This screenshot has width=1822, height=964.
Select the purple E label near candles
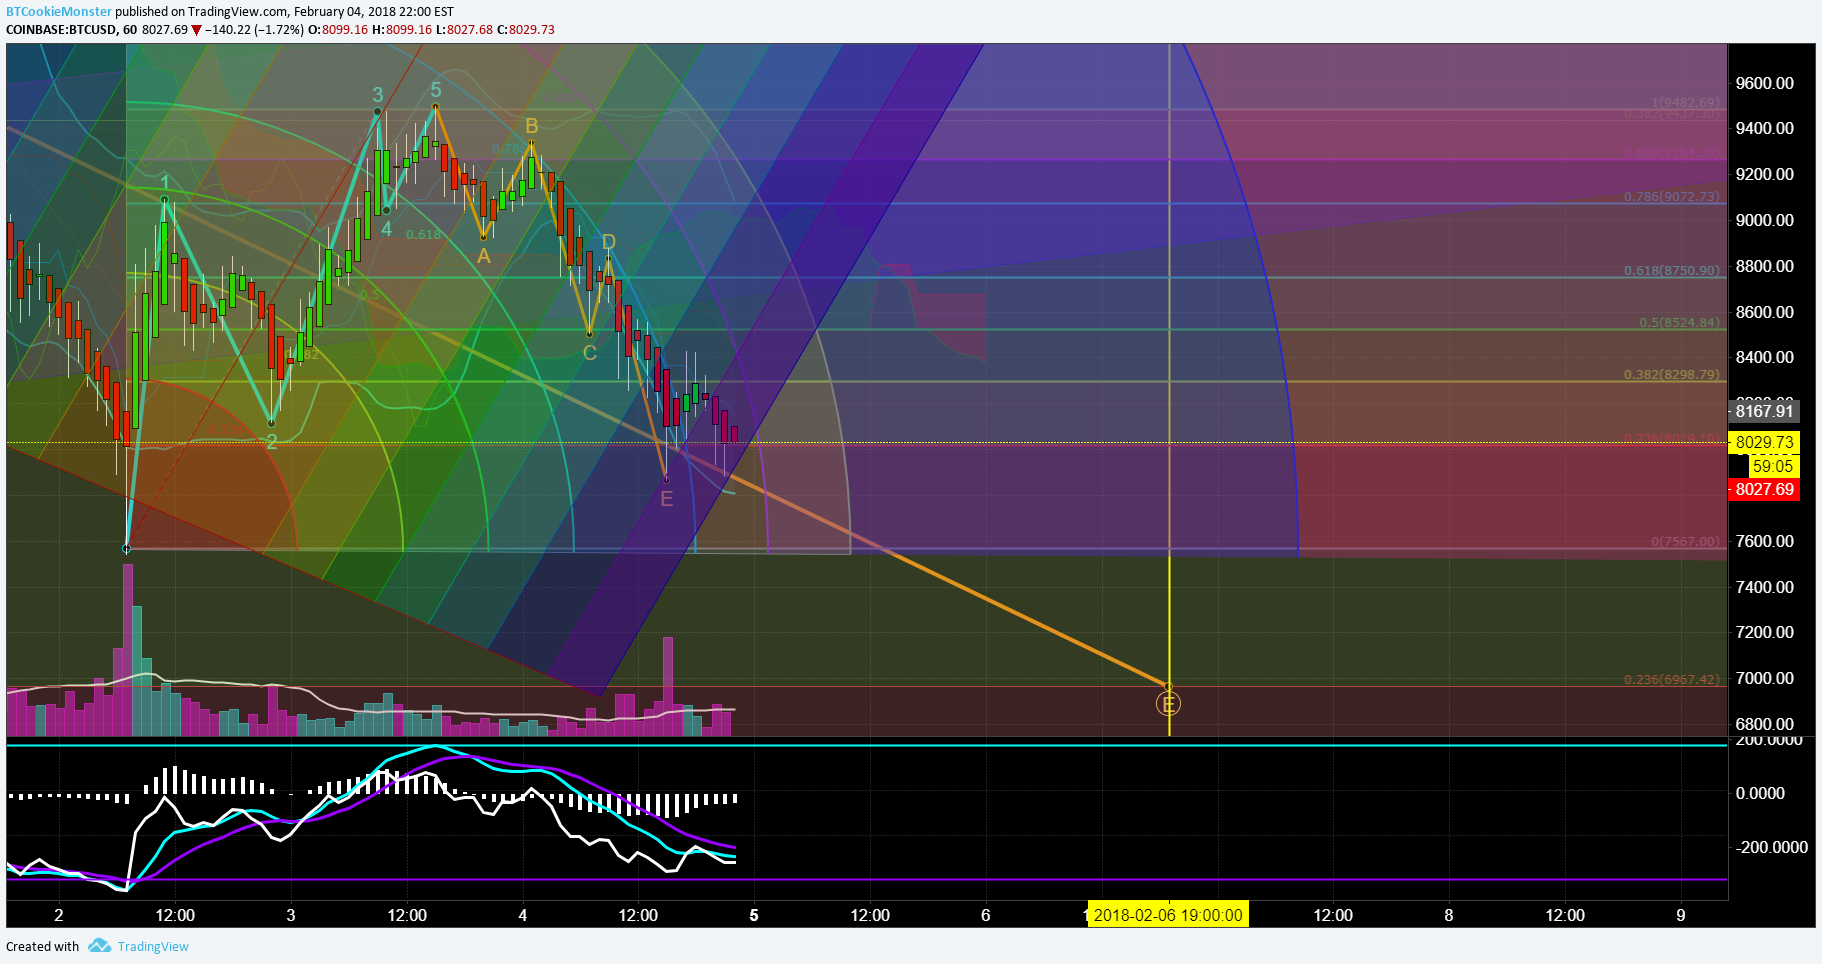point(667,498)
